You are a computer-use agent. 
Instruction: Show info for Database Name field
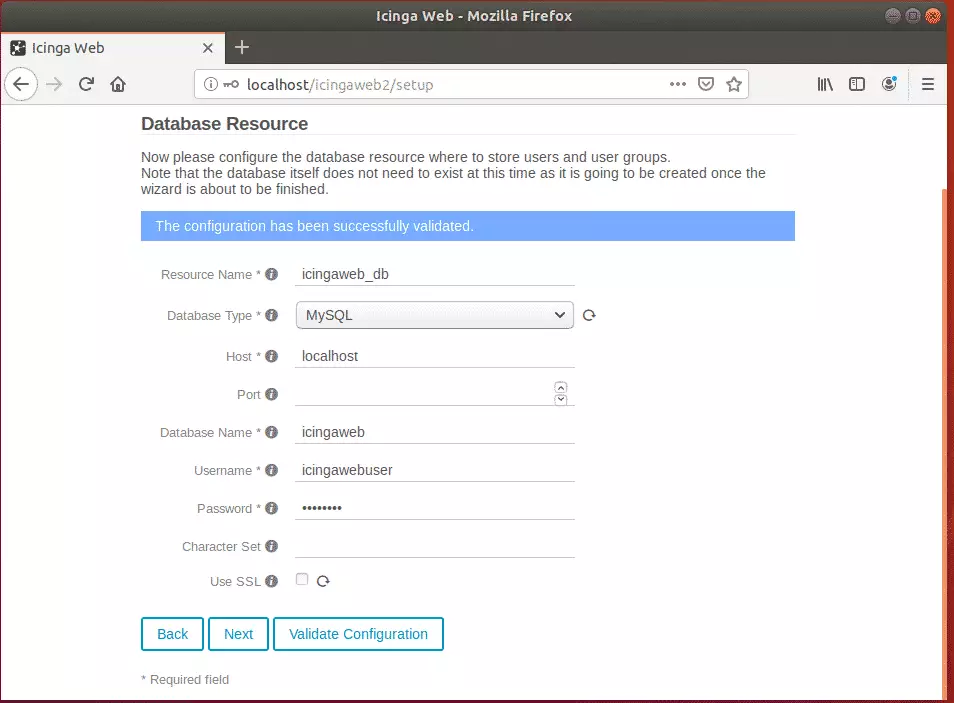click(x=271, y=432)
